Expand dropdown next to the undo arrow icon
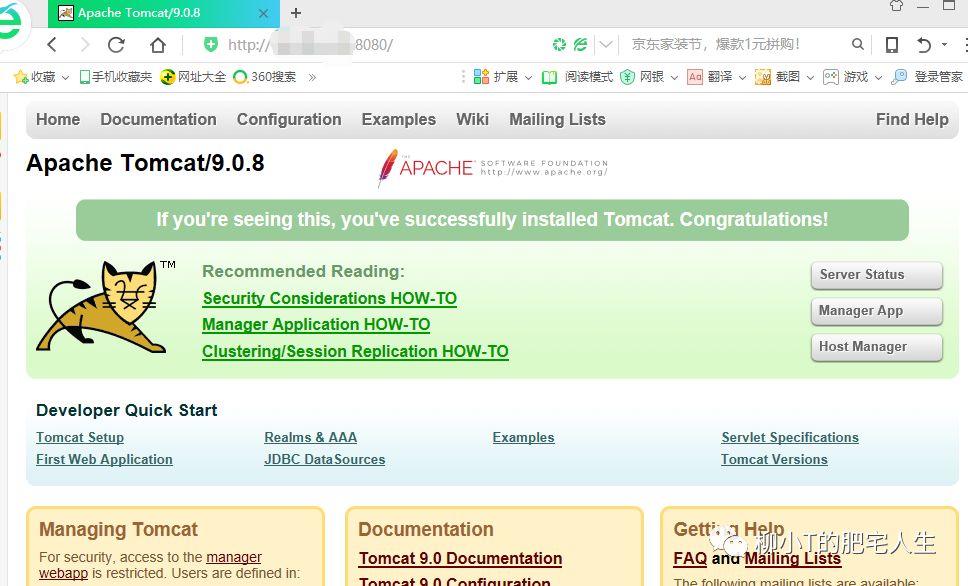Viewport: 968px width, 586px height. point(944,44)
